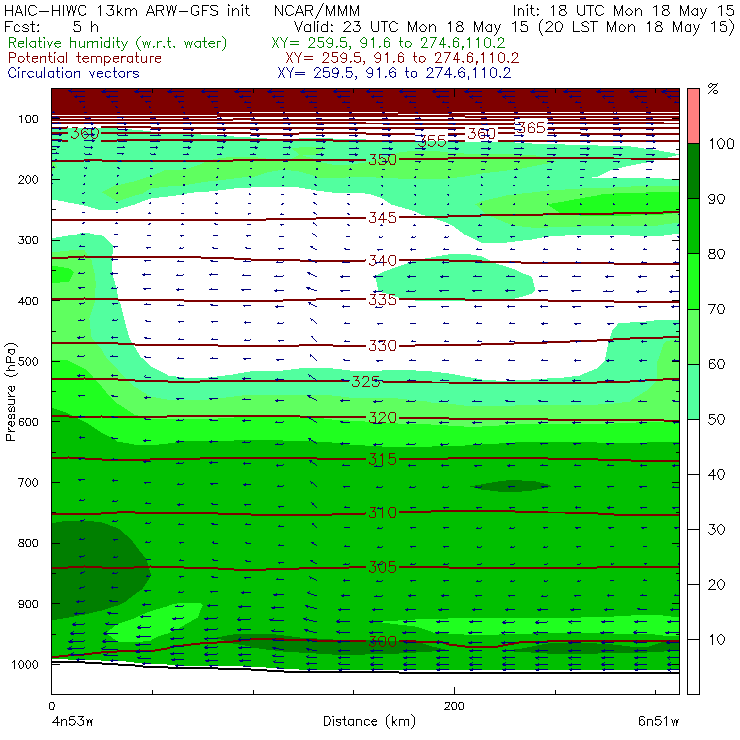The width and height of the screenshot is (740, 740).
Task: Click the "Distance (km)" axis title
Action: 369,721
